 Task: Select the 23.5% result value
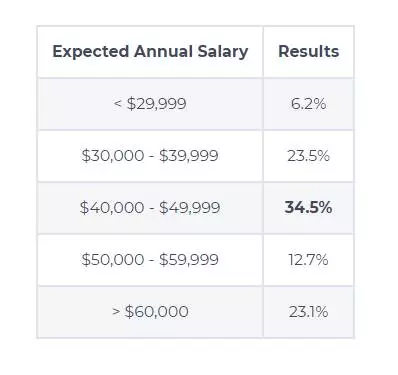[309, 156]
